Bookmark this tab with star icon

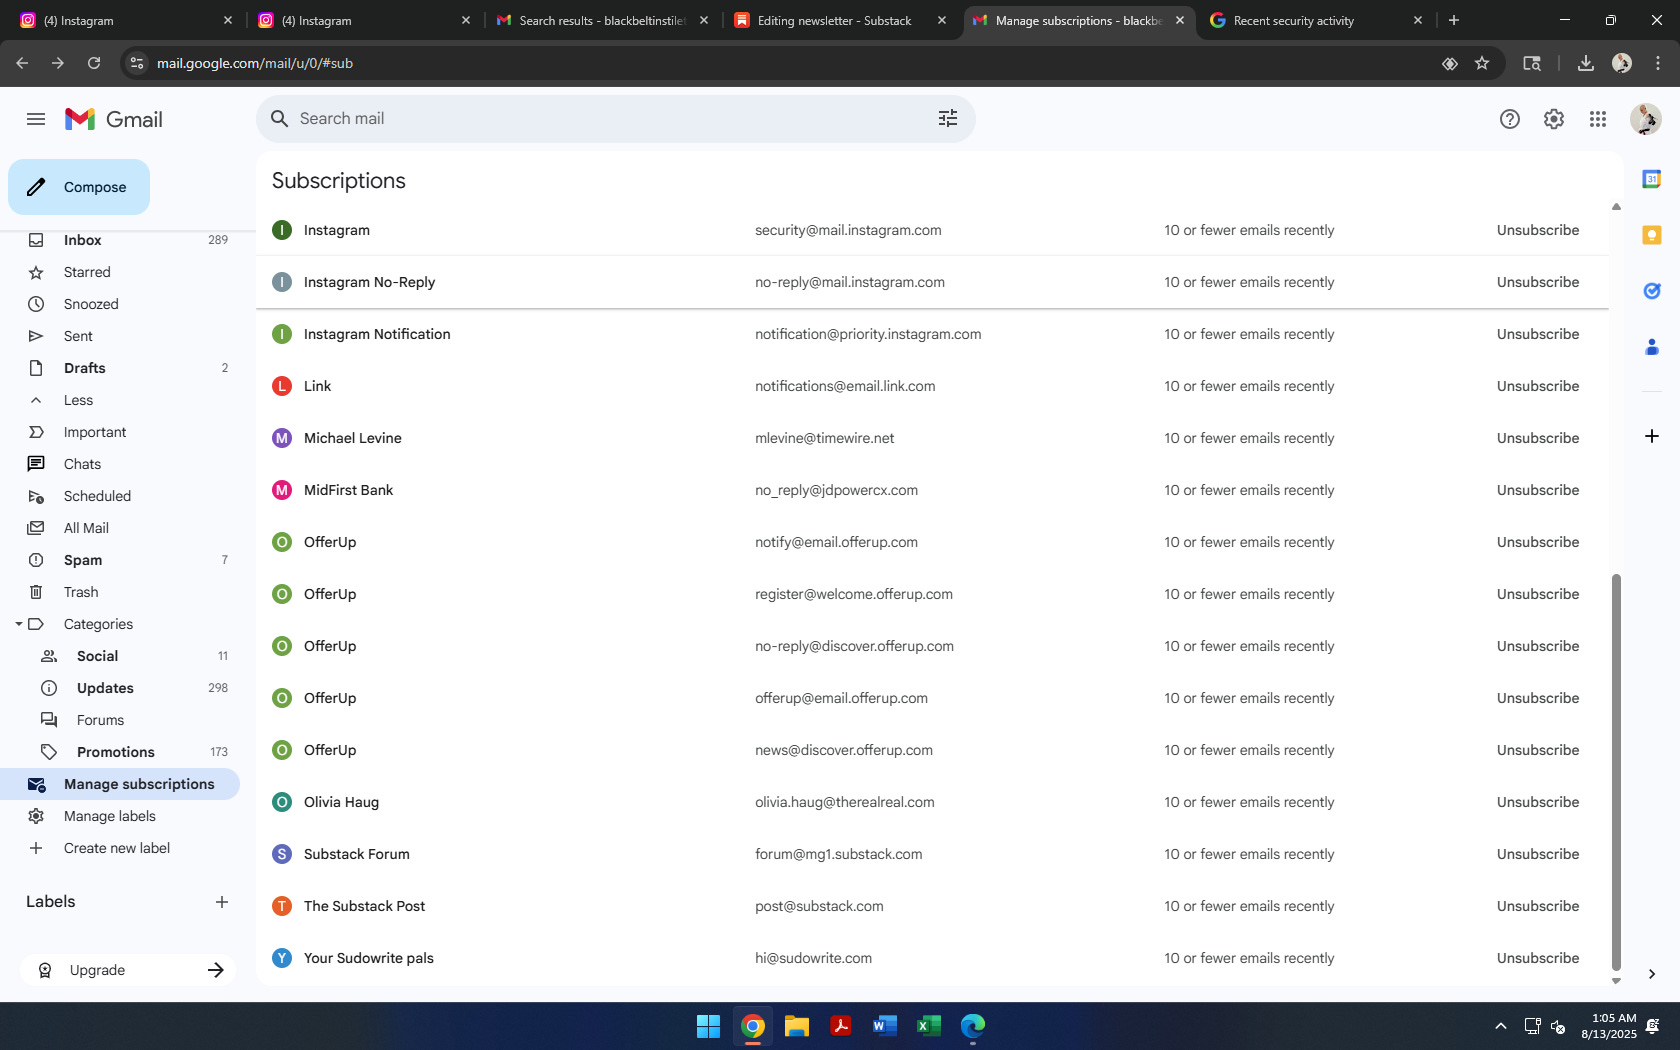click(1482, 63)
